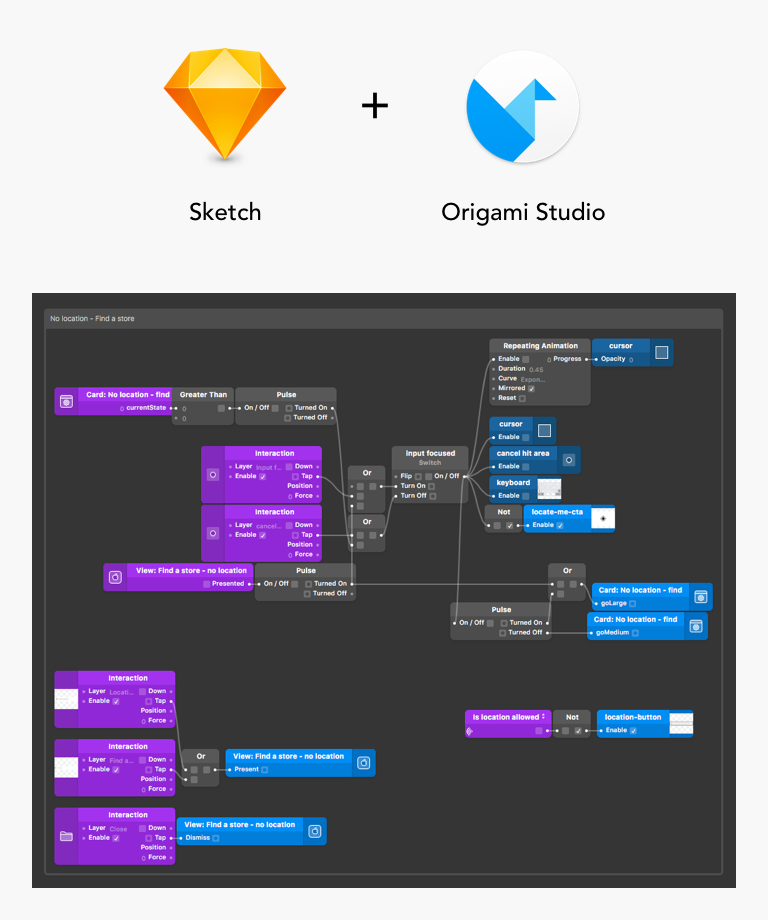Click the small icon under Is location allowed
Viewport: 768px width, 920px height.
coord(469,731)
